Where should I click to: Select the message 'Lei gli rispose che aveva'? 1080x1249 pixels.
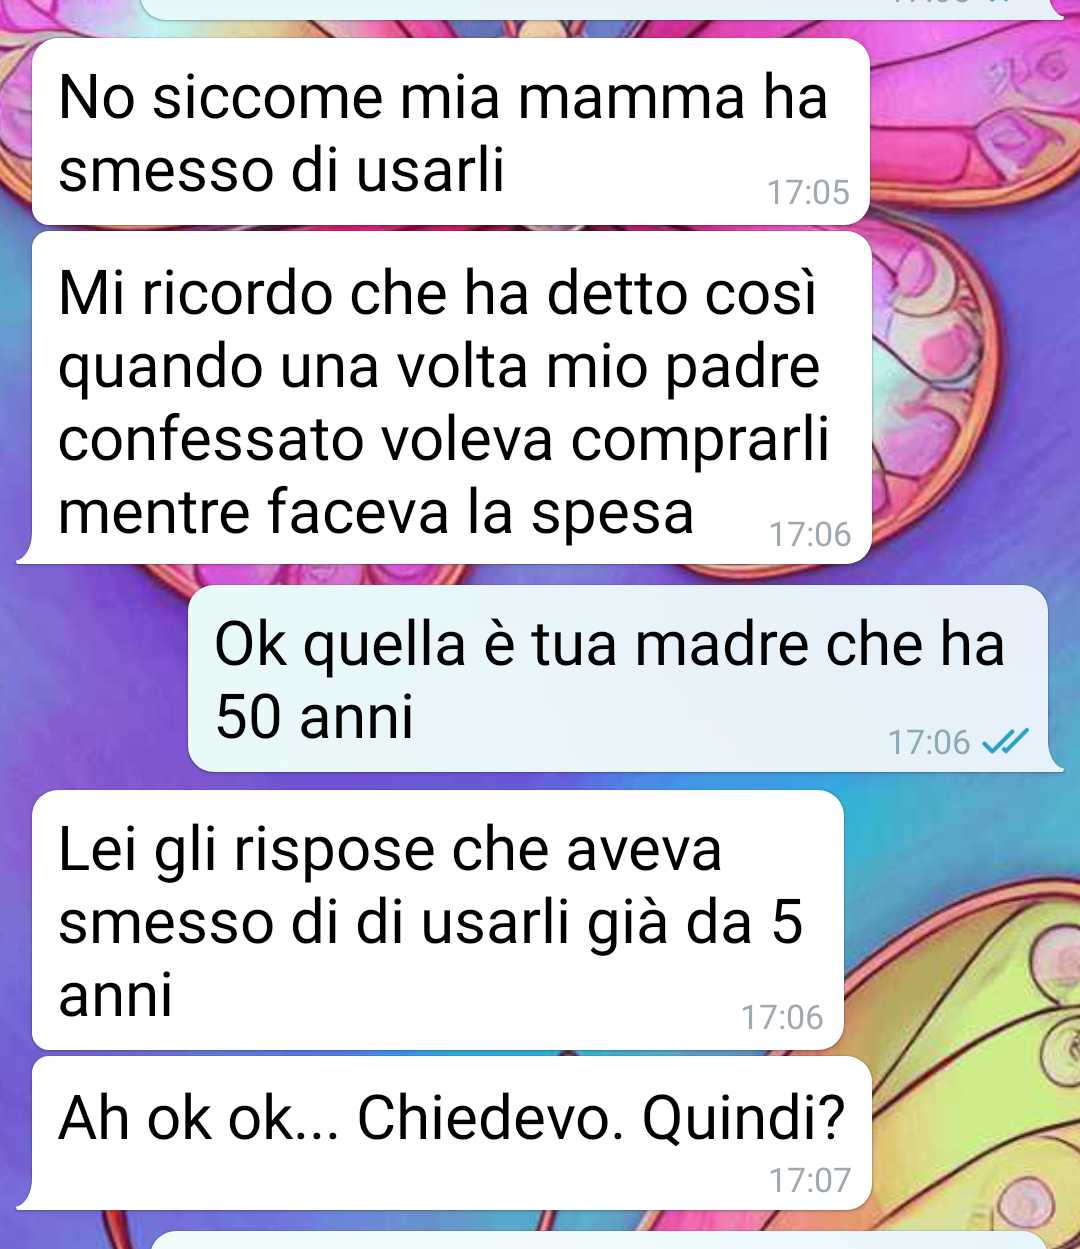click(x=438, y=920)
